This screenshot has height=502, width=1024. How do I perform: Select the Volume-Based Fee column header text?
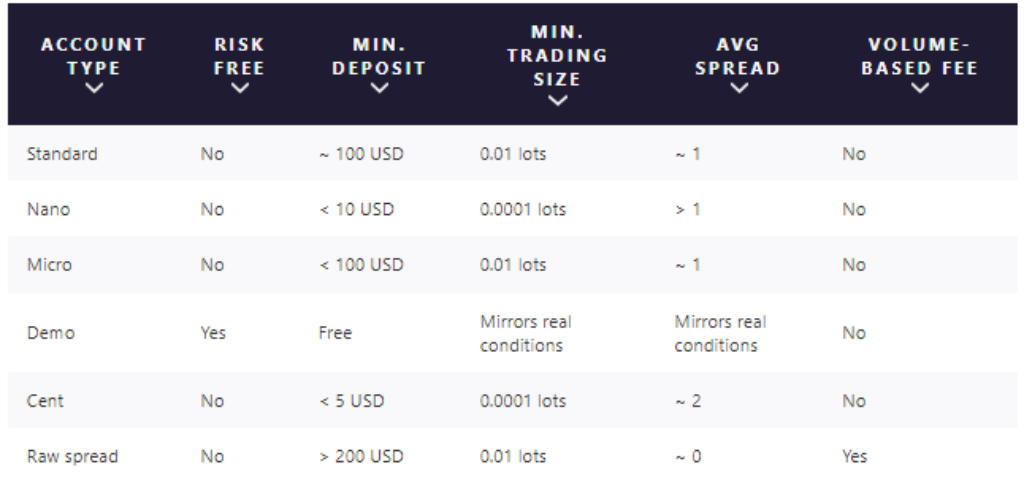pyautogui.click(x=920, y=56)
